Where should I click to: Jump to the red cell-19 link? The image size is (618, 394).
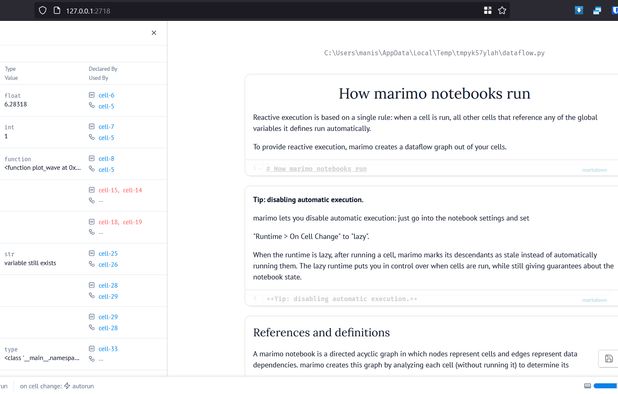click(x=132, y=222)
